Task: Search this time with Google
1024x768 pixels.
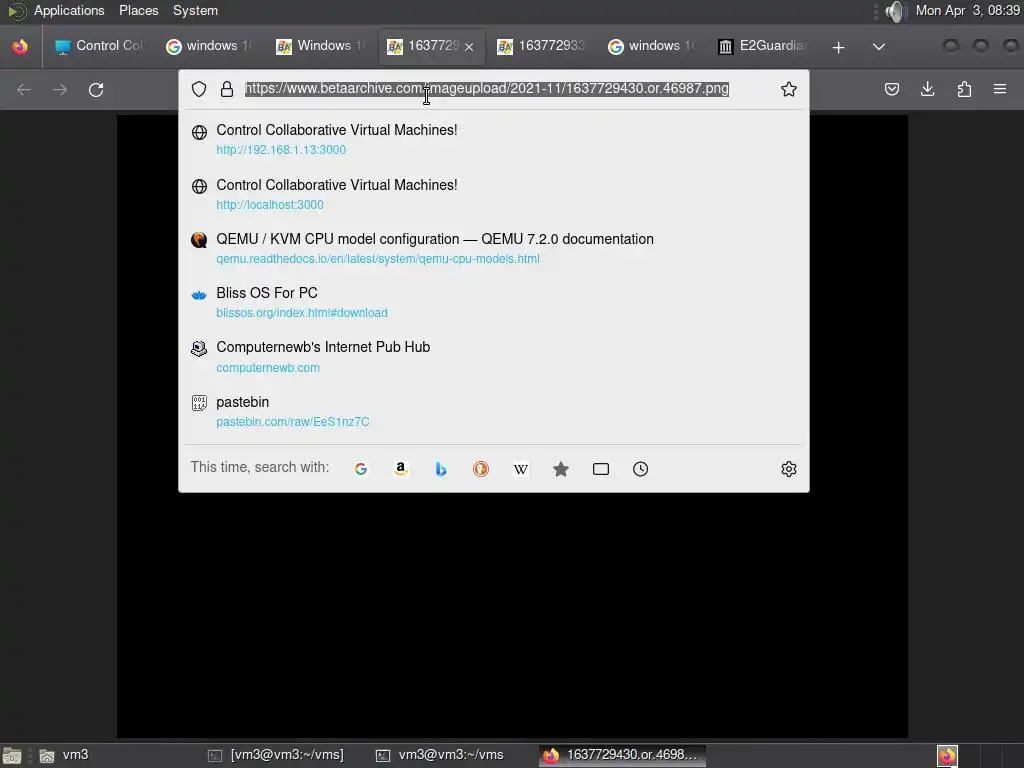Action: 360,469
